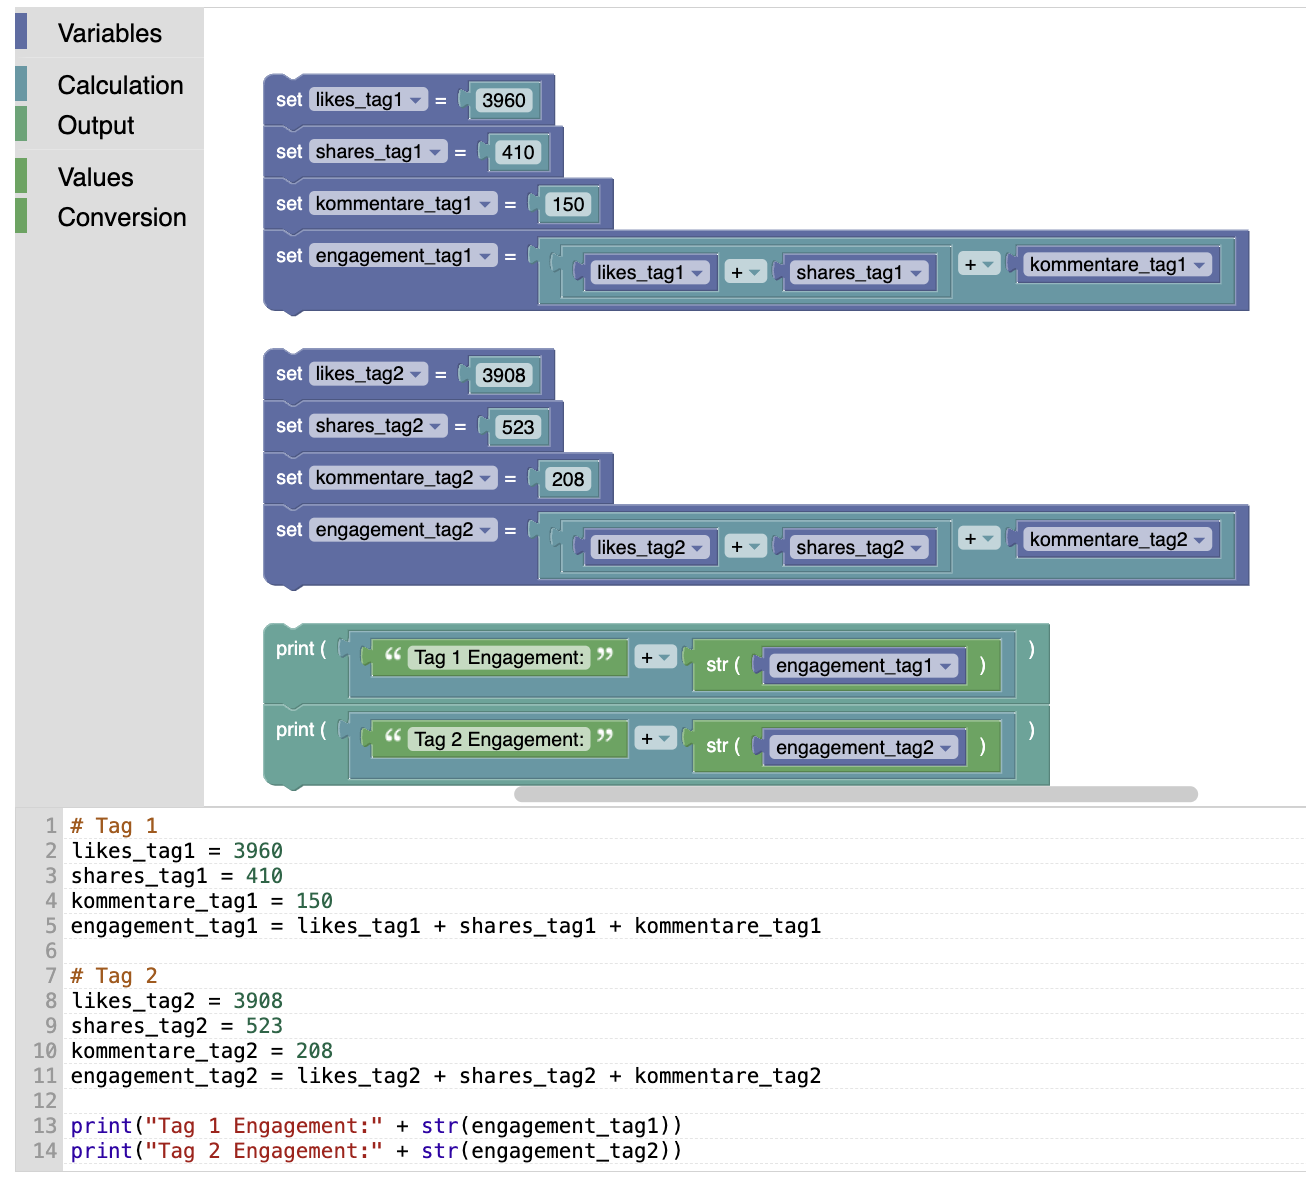Click the horizontal workspace scrollbar
Screen dimensions: 1306x1186
pyautogui.click(x=855, y=794)
